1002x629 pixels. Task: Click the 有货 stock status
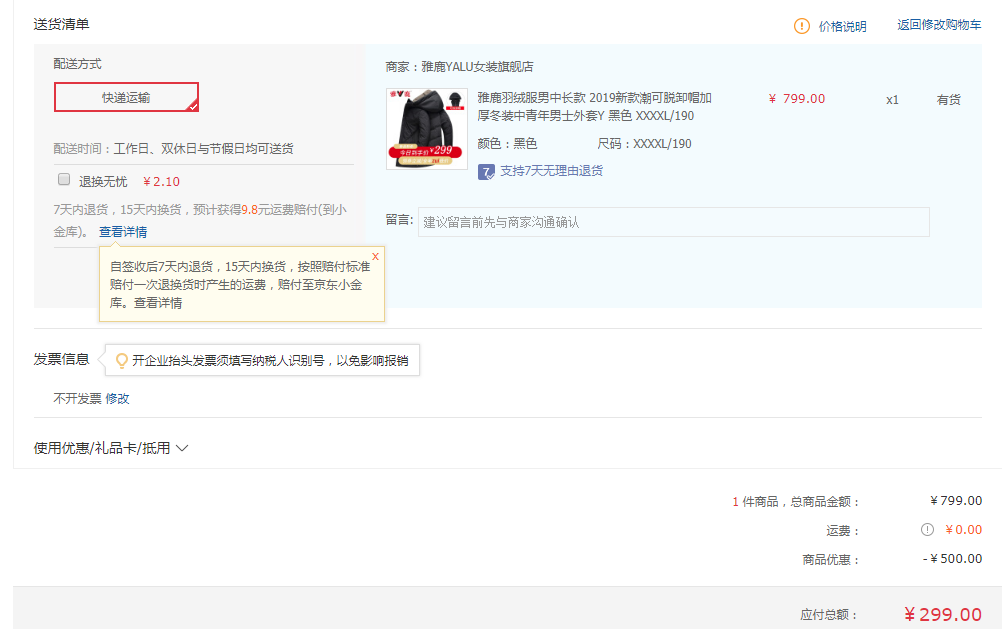click(948, 100)
